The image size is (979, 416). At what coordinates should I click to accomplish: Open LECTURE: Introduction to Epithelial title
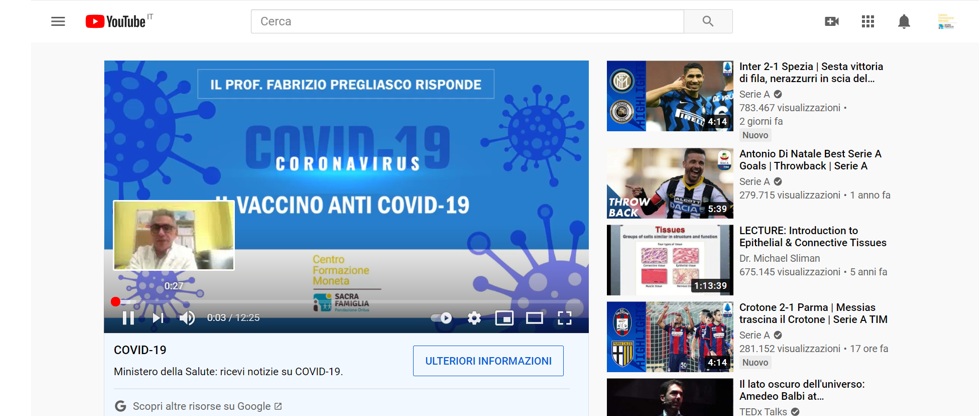pyautogui.click(x=813, y=237)
